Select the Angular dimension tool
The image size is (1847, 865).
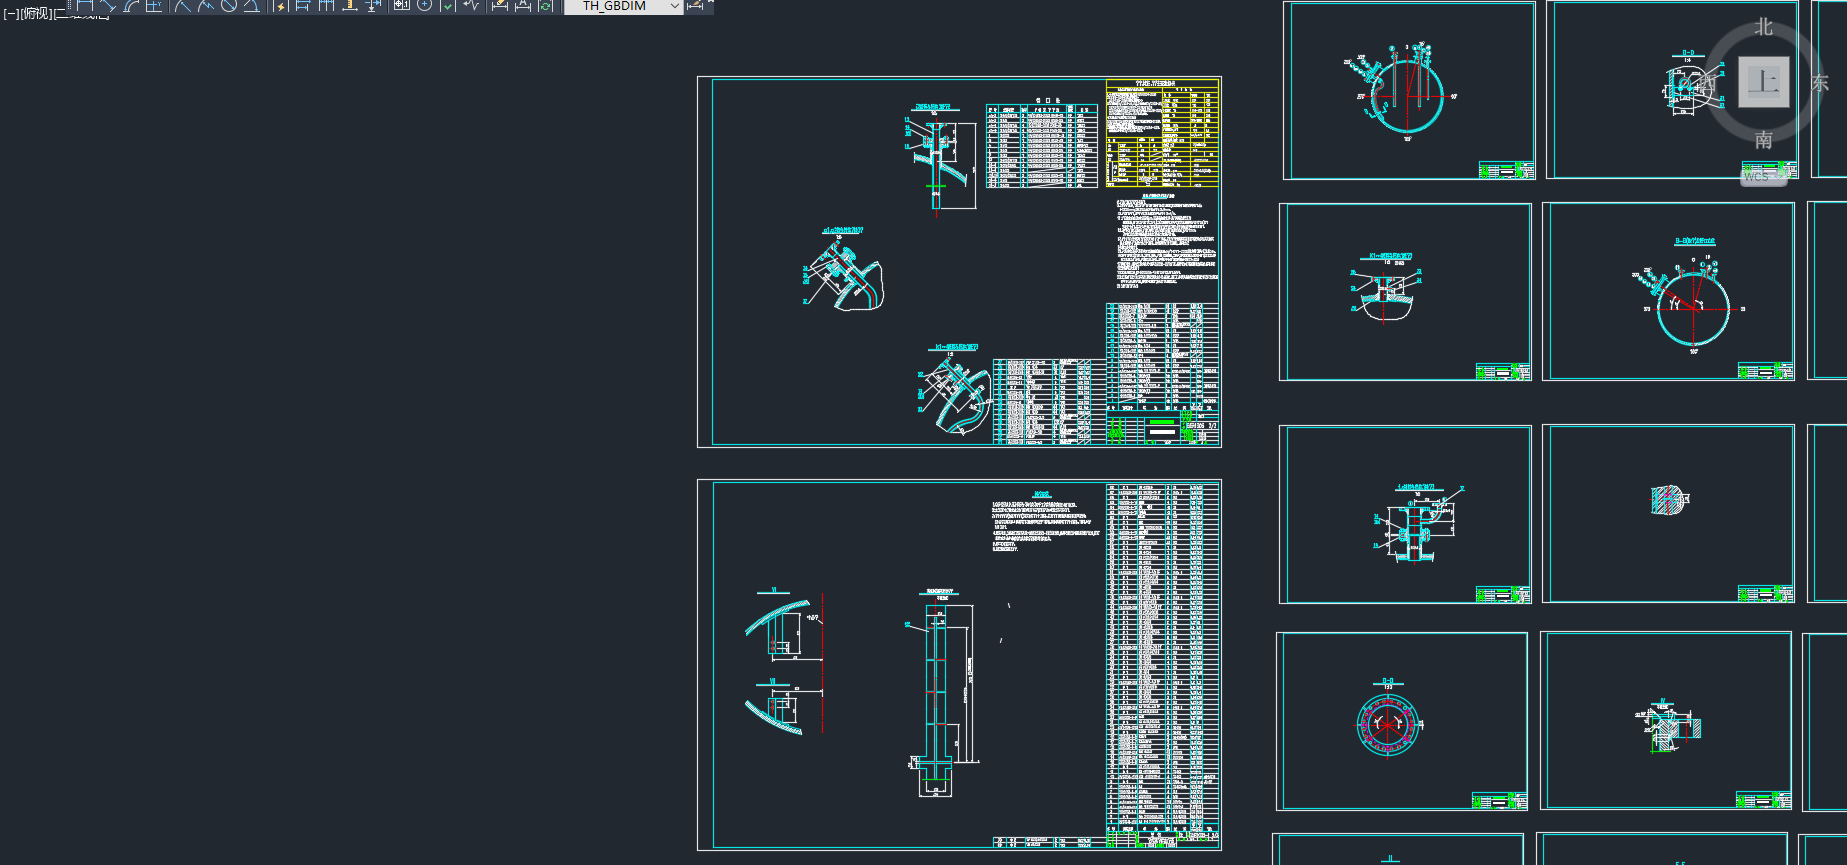(251, 5)
